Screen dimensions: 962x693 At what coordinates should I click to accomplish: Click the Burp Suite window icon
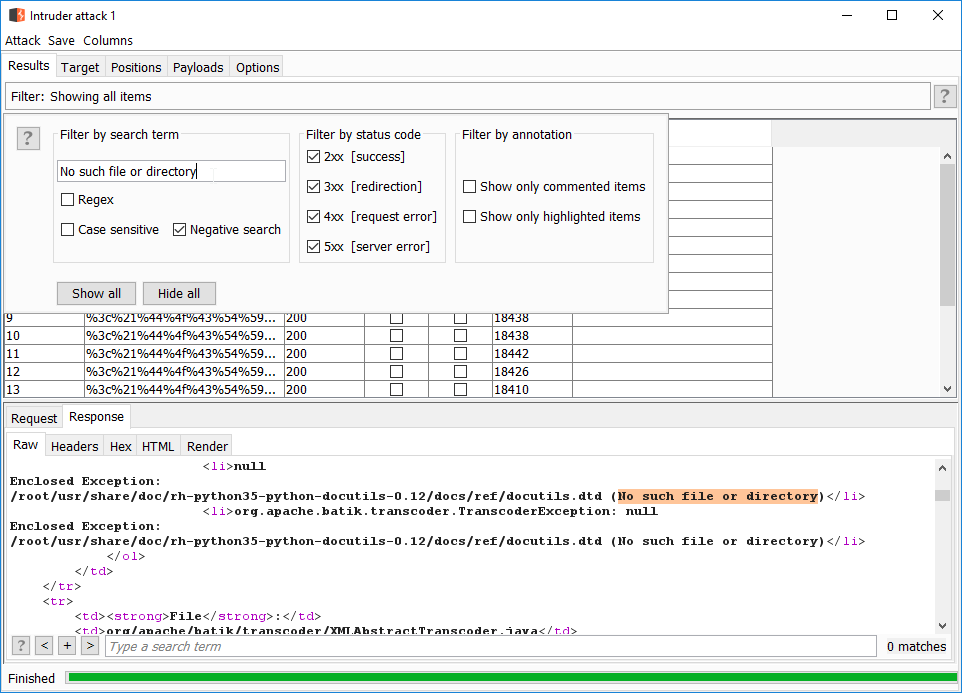click(17, 15)
